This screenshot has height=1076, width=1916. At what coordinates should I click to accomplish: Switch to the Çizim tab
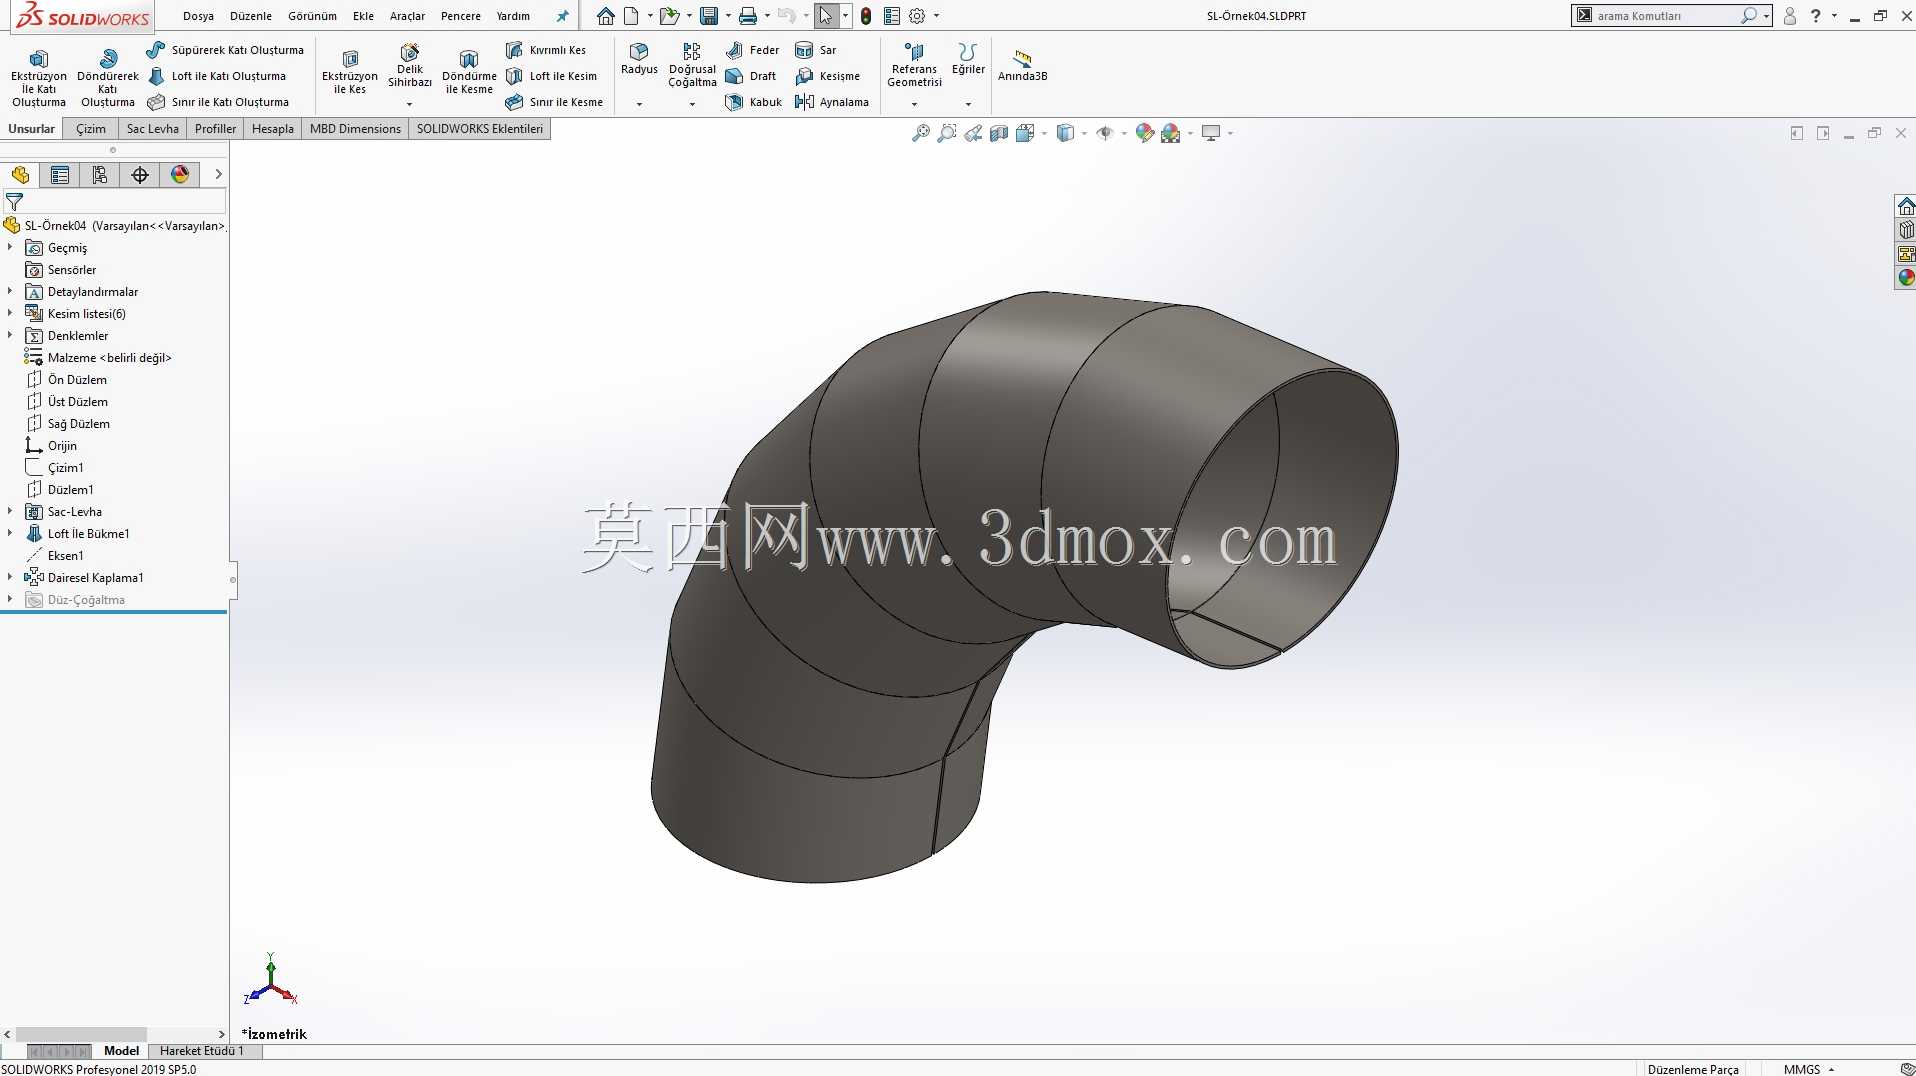[x=91, y=129]
